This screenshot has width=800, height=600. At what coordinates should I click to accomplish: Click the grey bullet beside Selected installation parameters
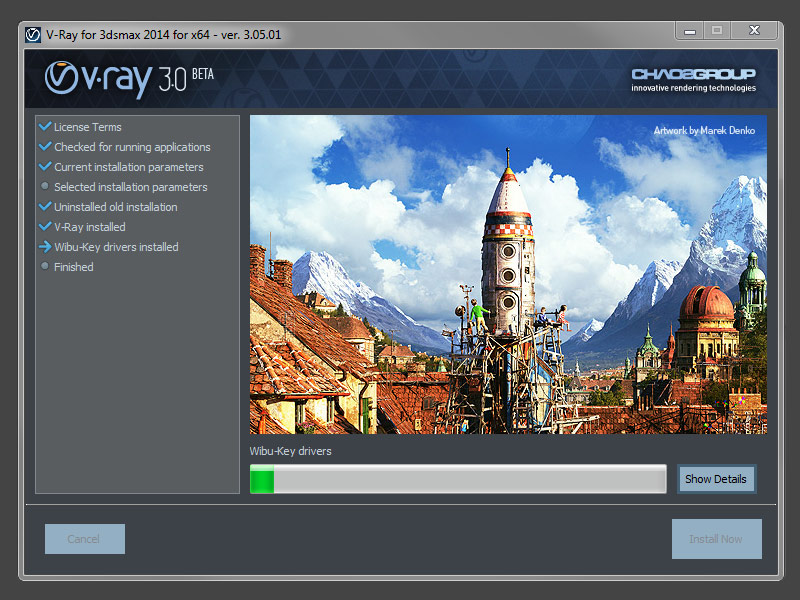point(45,186)
